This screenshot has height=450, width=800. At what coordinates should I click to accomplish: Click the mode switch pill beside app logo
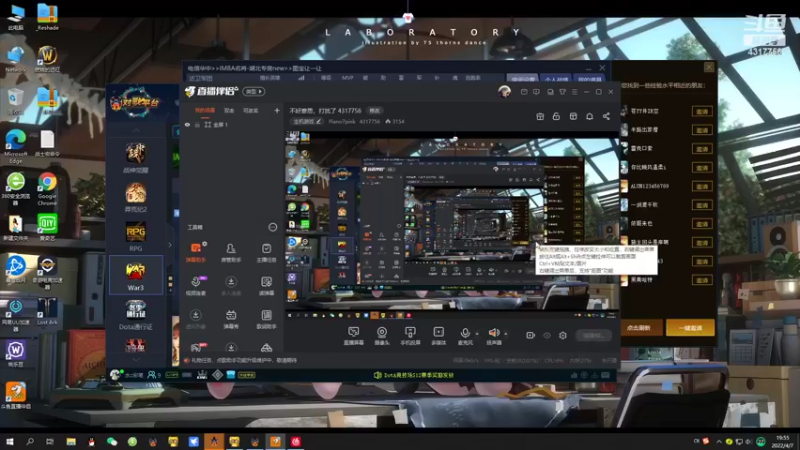[x=254, y=91]
